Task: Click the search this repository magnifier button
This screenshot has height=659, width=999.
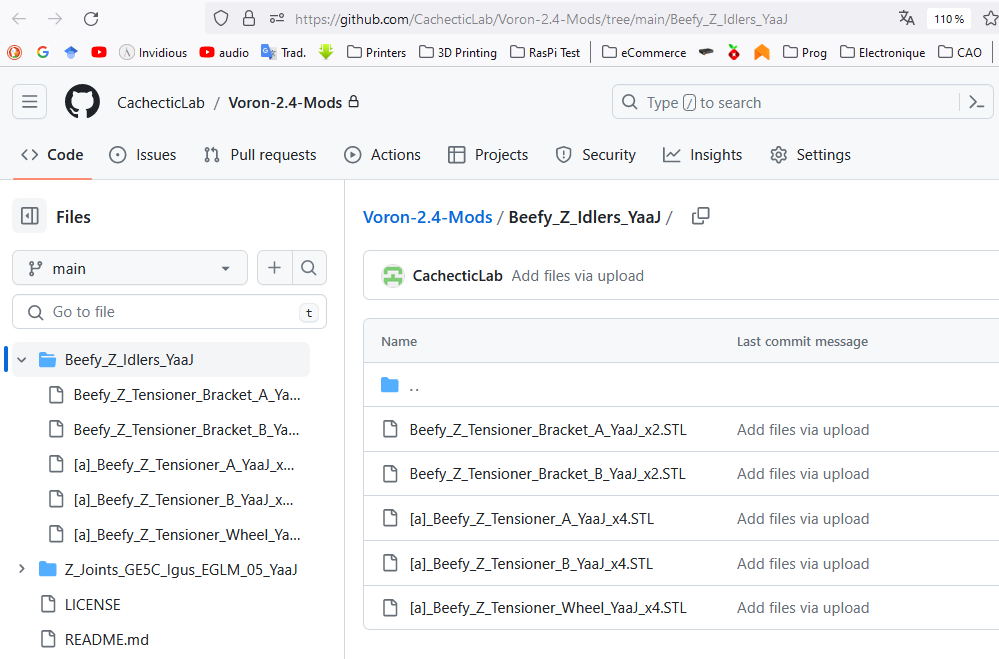Action: 309,268
